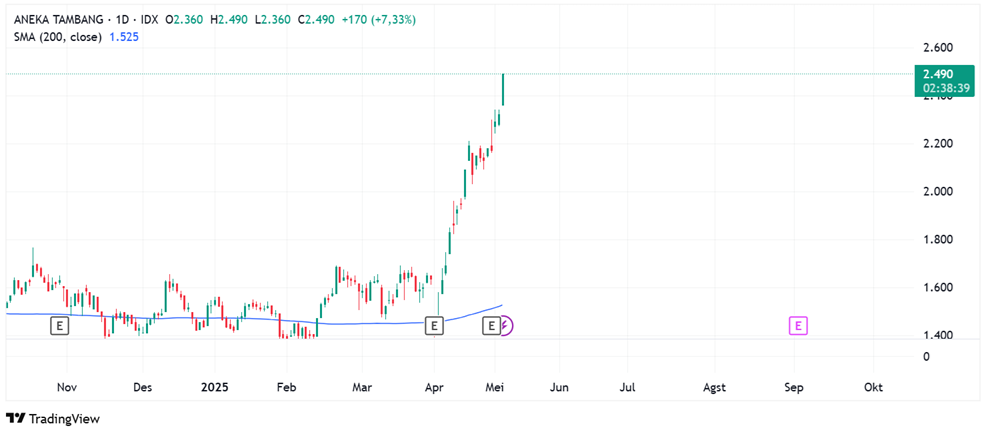Screen dimensions: 985x429
Task: Click the Nov label on the time axis
Action: coord(67,388)
